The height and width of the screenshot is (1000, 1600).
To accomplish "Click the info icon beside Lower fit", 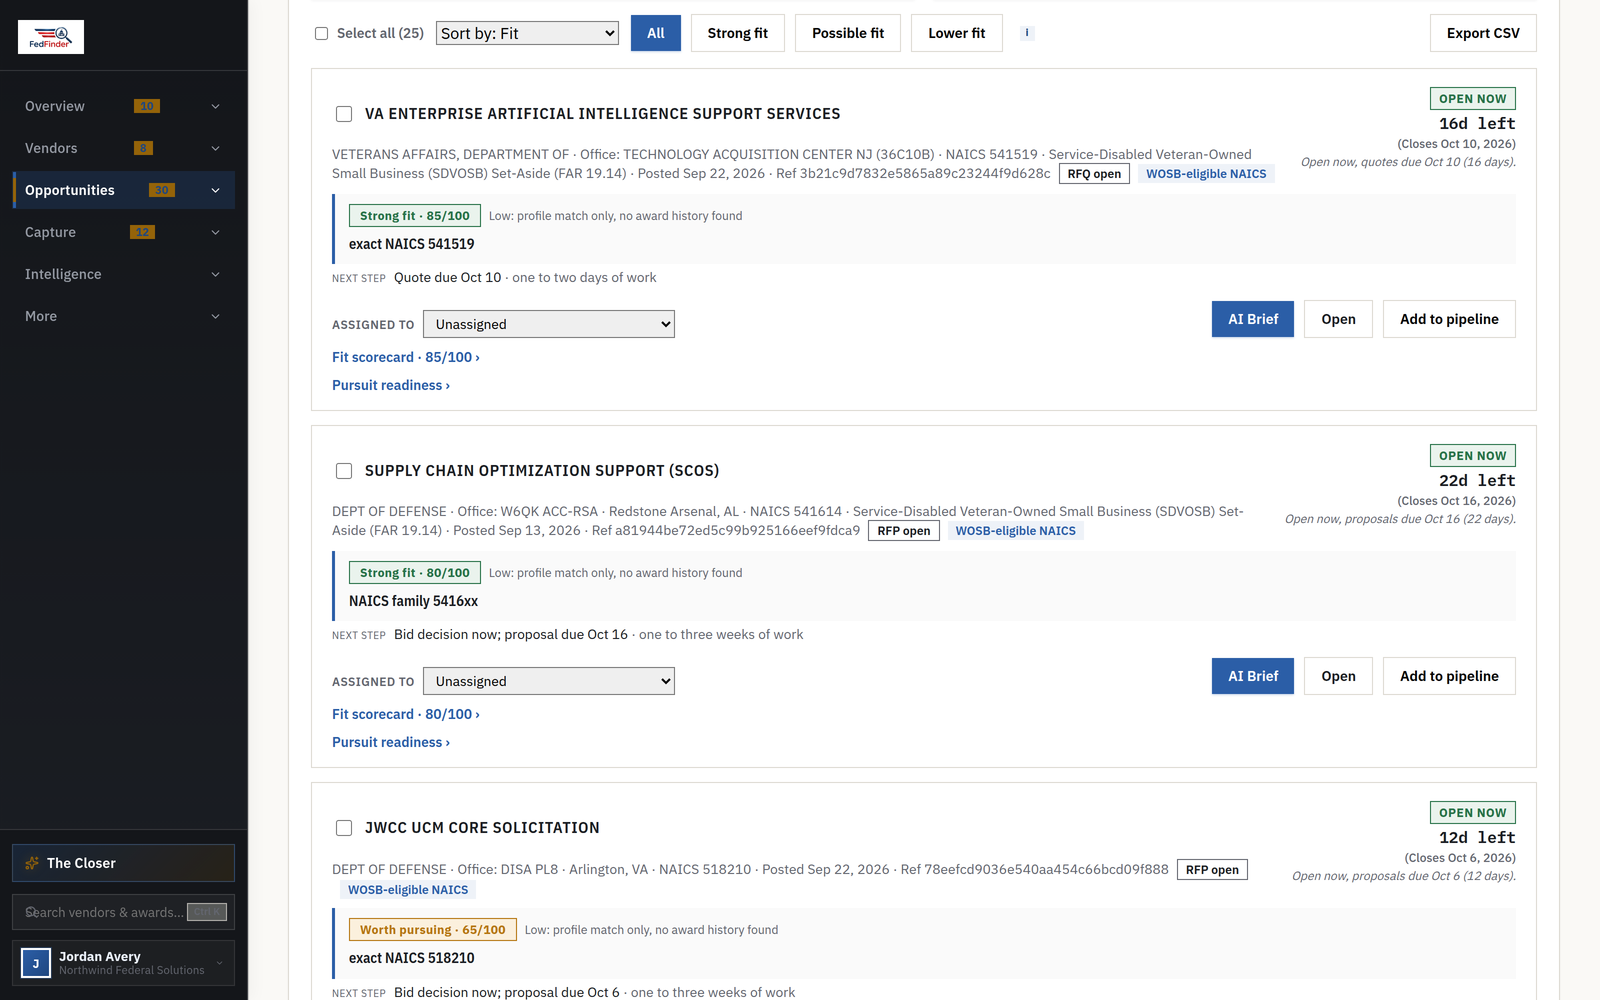I will 1027,33.
